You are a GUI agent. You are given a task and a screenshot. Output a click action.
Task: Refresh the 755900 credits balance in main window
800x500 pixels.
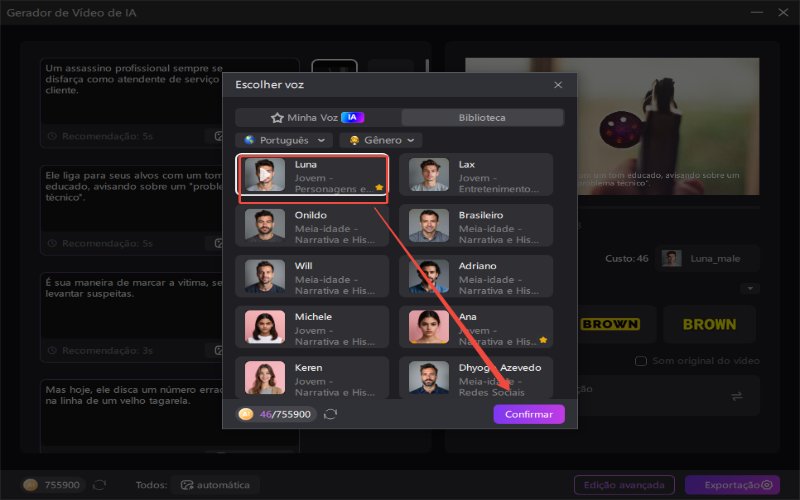(99, 485)
